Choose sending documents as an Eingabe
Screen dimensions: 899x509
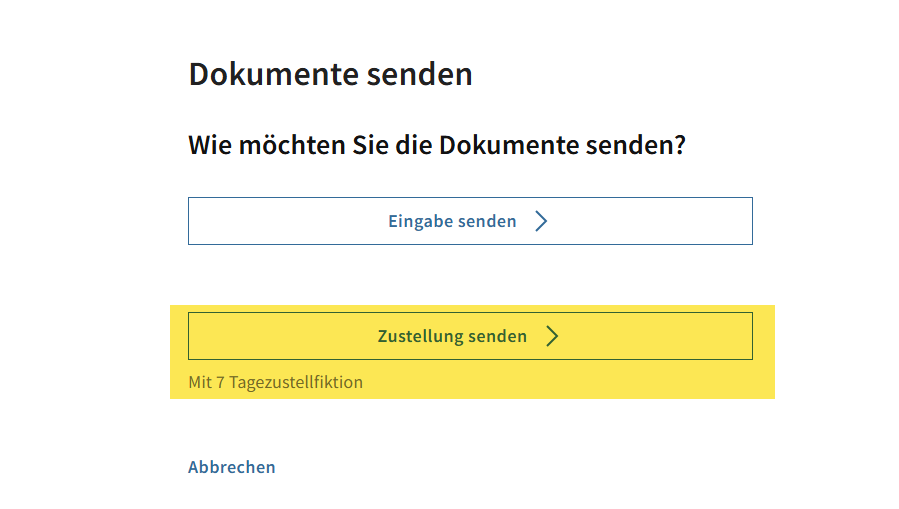[x=470, y=221]
